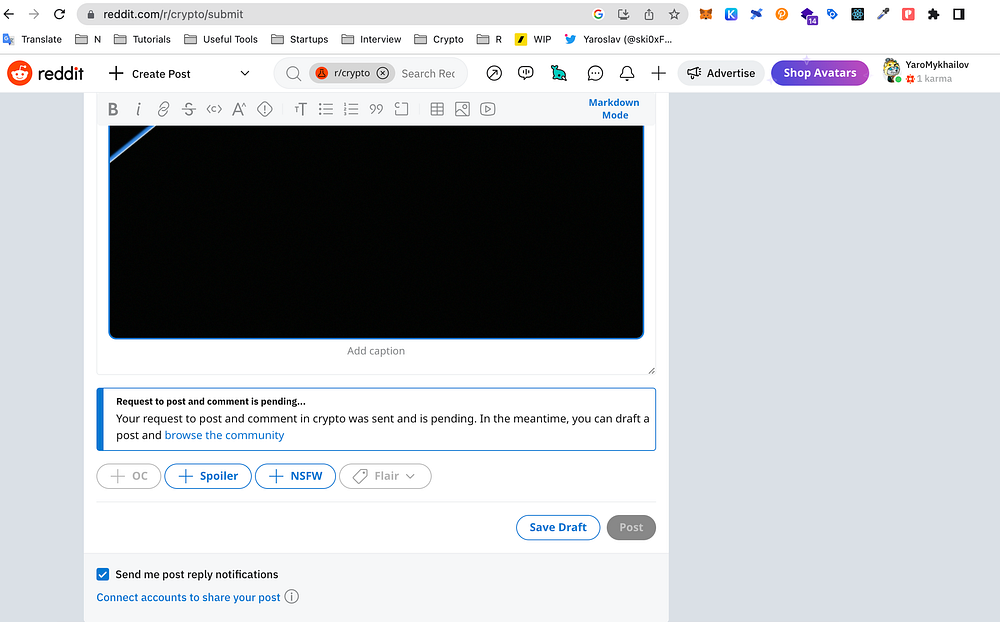Toggle the Spoiler tag on the post

pos(208,476)
